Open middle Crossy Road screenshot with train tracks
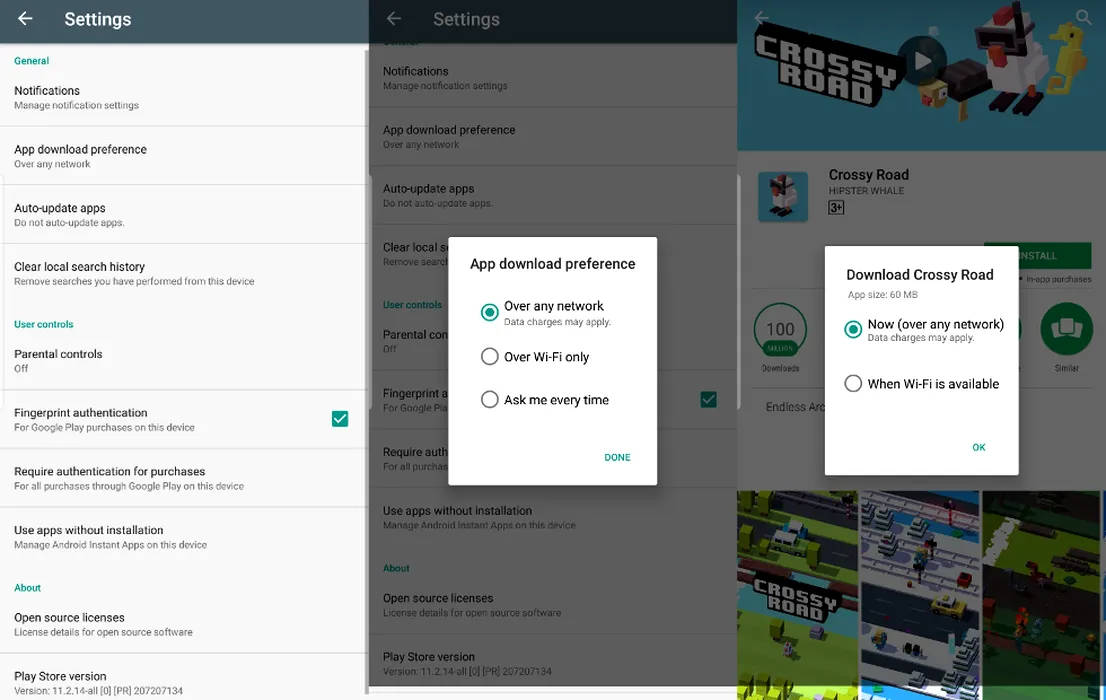The width and height of the screenshot is (1106, 700). tap(920, 596)
